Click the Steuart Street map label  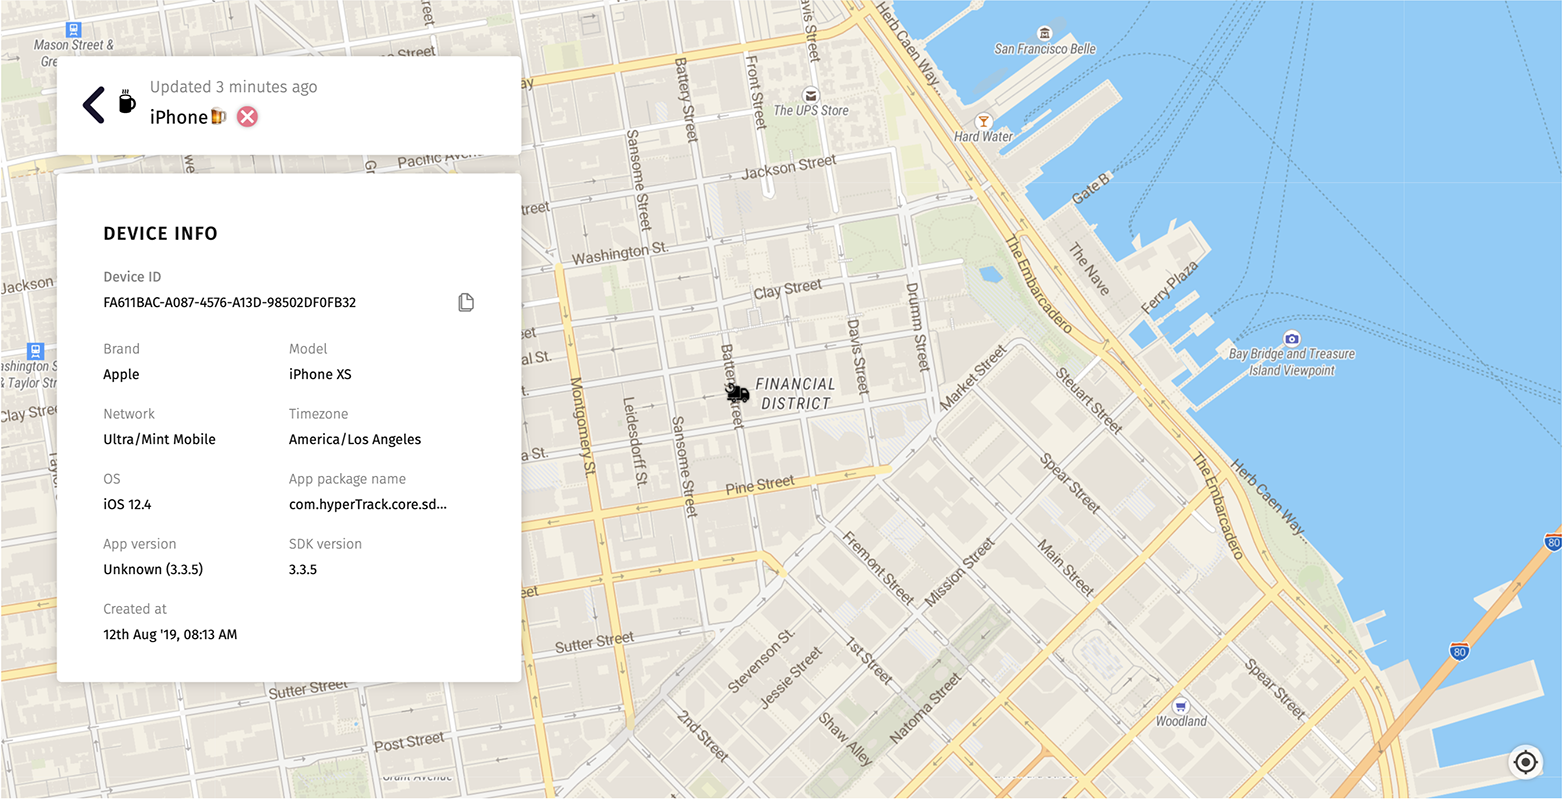tap(1089, 399)
